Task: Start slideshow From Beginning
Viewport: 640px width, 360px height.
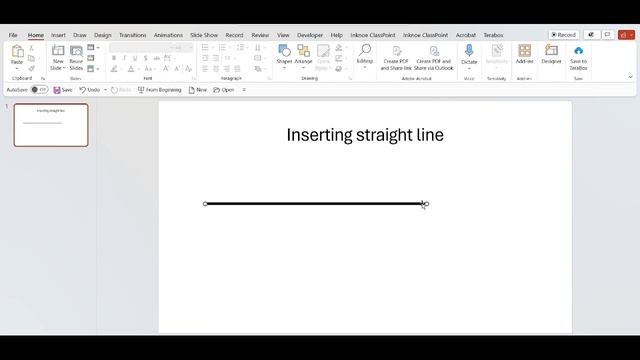Action: coord(160,90)
